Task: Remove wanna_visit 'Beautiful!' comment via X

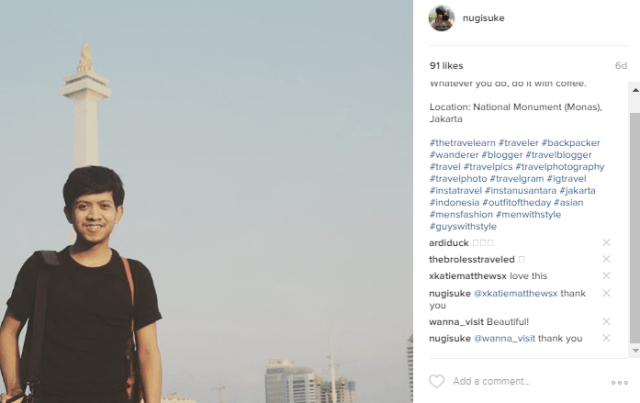Action: 606,321
